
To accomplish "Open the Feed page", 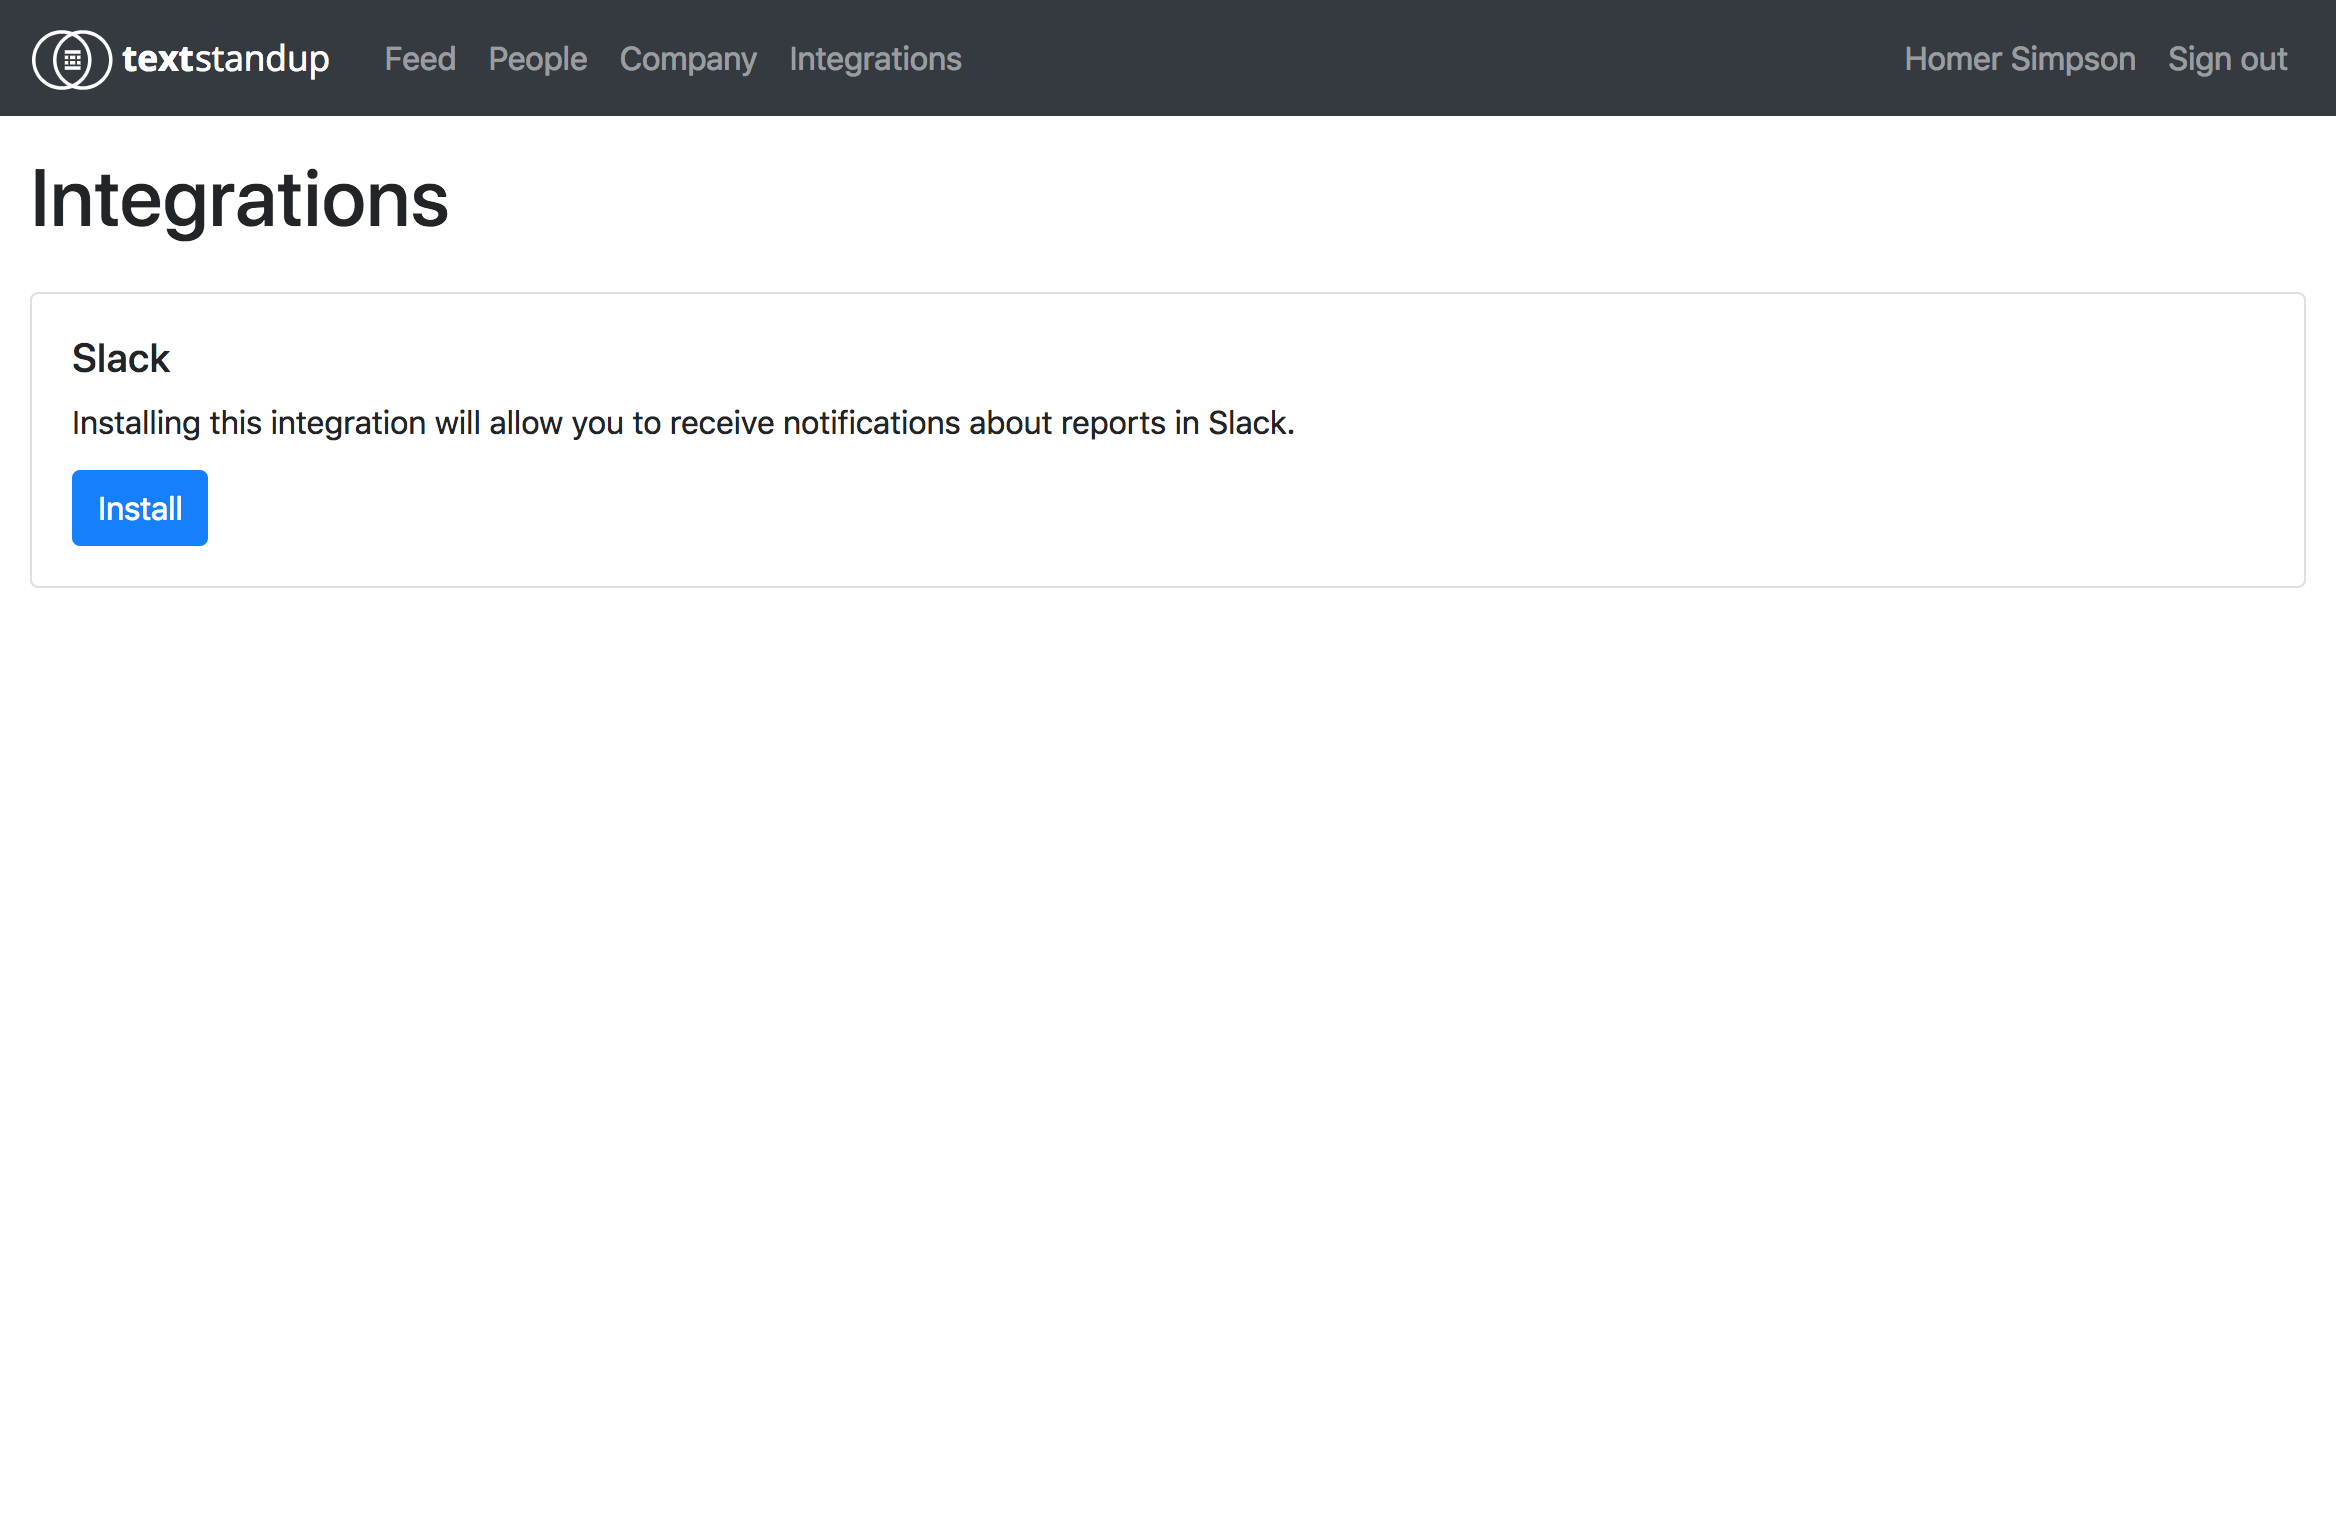I will (x=420, y=59).
